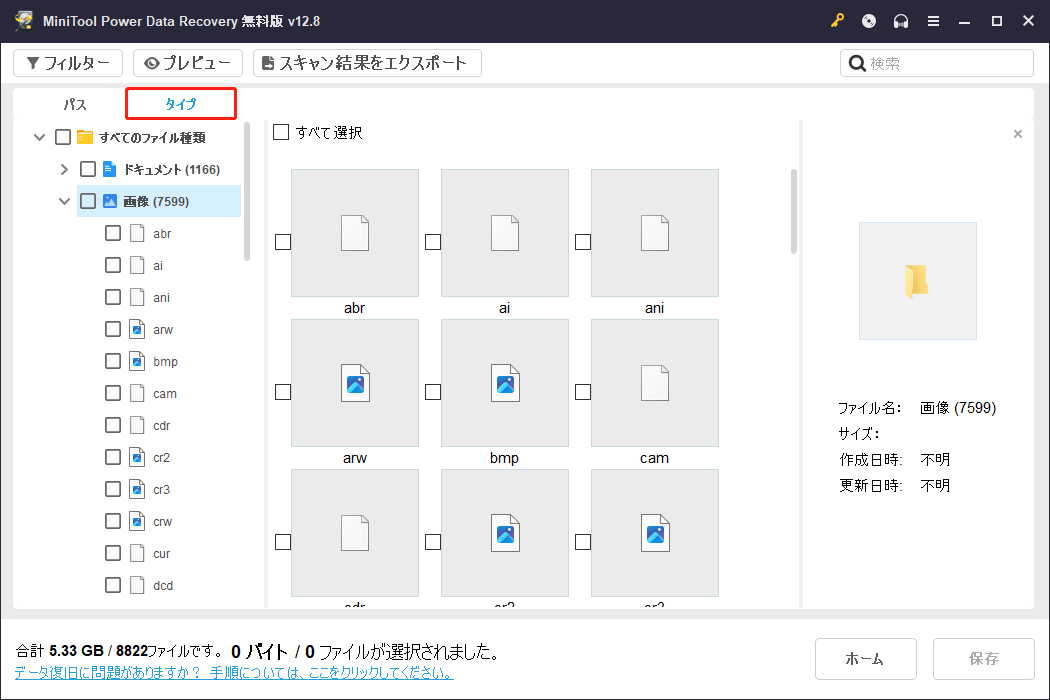Click the 画像 image category icon
This screenshot has width=1050, height=700.
coord(109,200)
